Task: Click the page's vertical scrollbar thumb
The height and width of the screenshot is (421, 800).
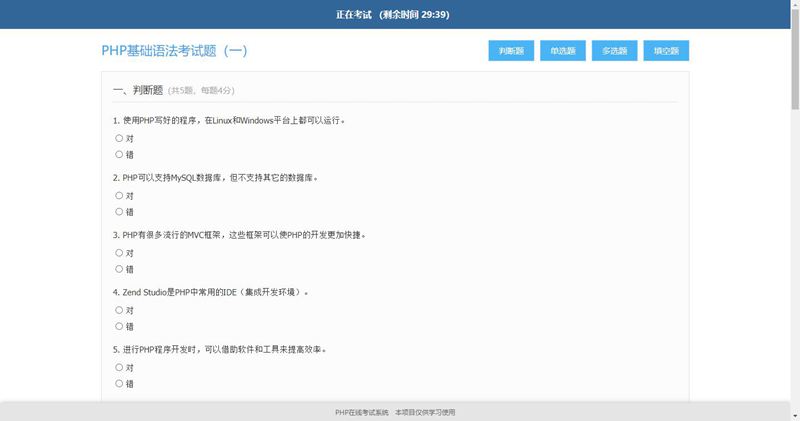Action: pyautogui.click(x=794, y=60)
